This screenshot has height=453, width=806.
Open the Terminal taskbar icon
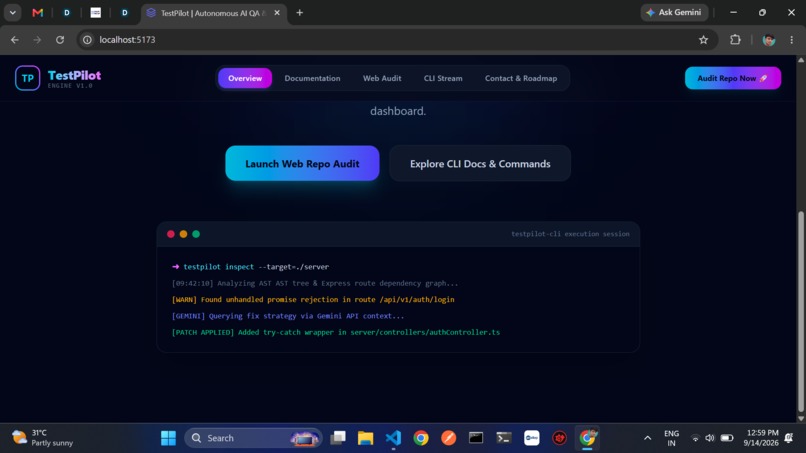click(504, 438)
